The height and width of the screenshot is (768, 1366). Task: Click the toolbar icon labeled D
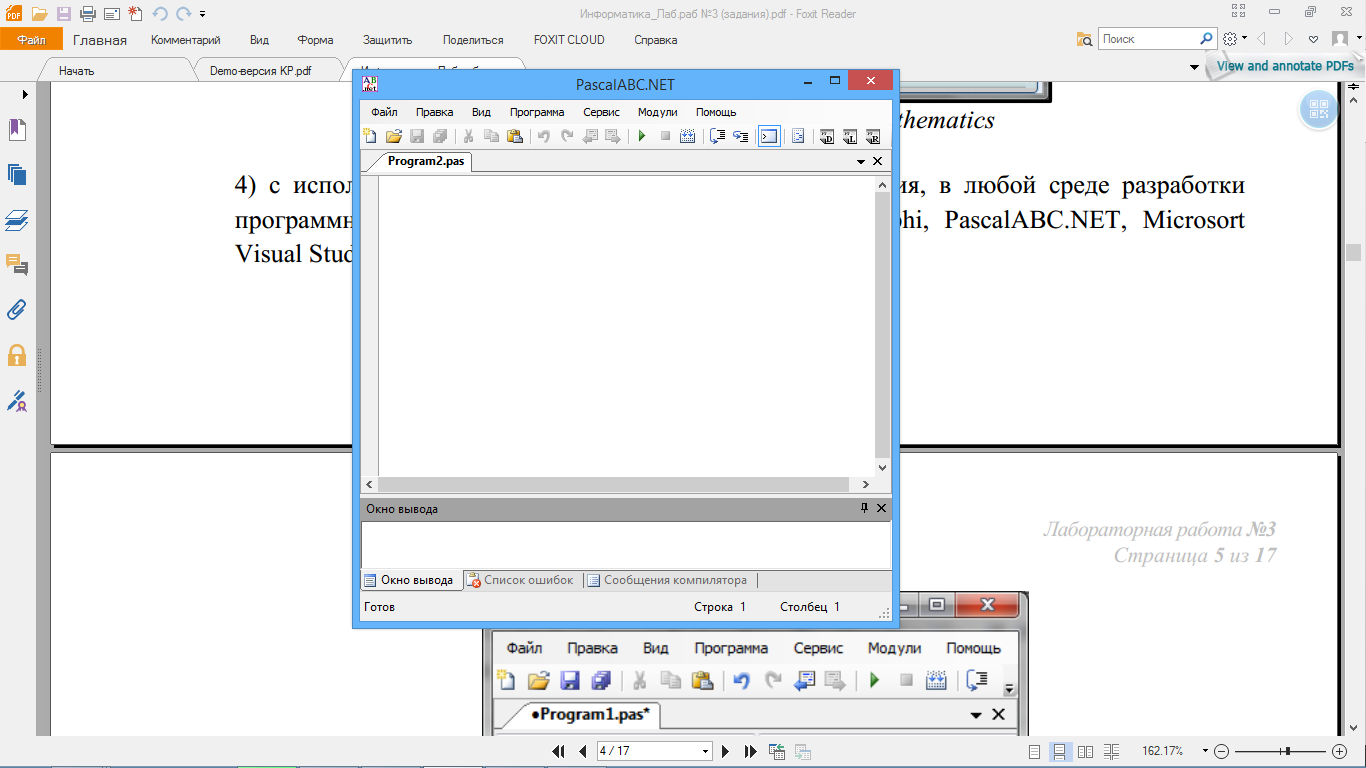point(826,136)
